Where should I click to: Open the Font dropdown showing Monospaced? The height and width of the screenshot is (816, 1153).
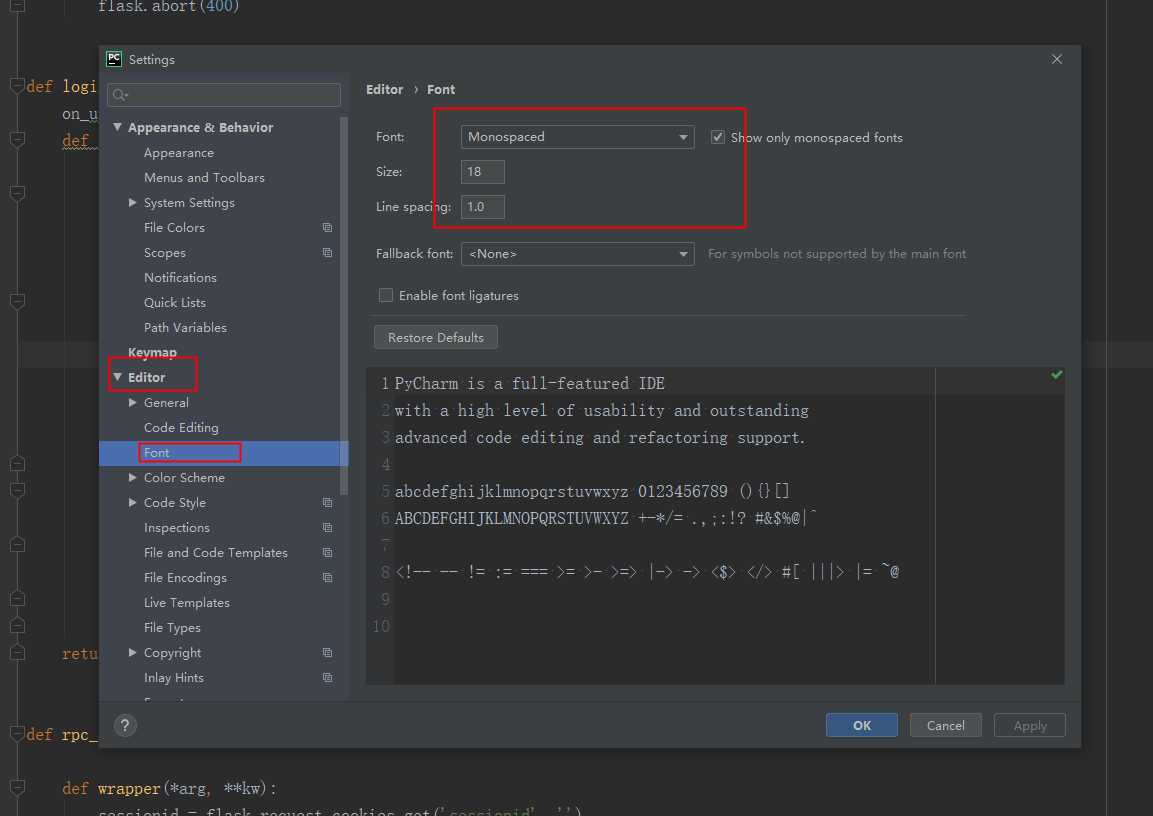pyautogui.click(x=577, y=137)
